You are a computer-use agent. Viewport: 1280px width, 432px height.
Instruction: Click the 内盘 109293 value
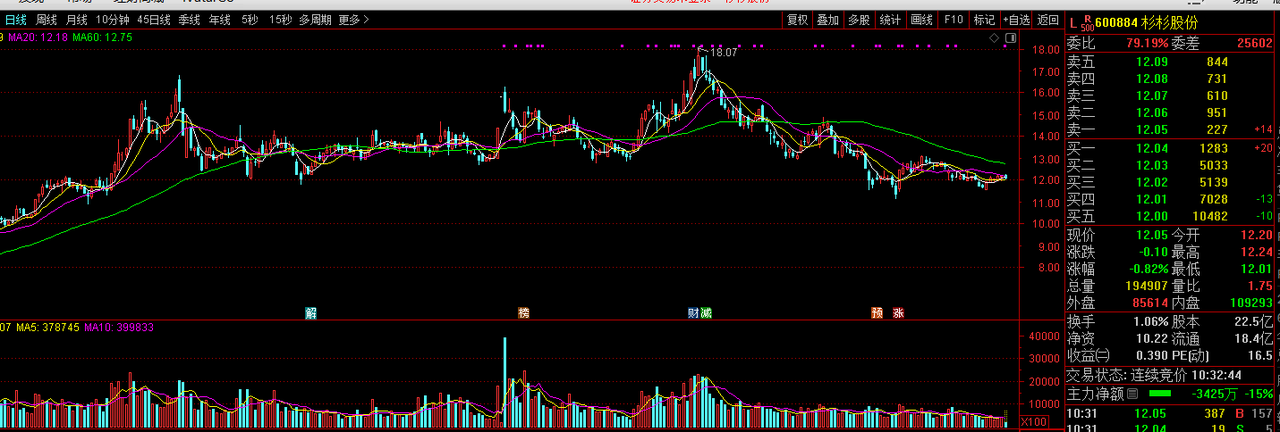tap(1250, 303)
